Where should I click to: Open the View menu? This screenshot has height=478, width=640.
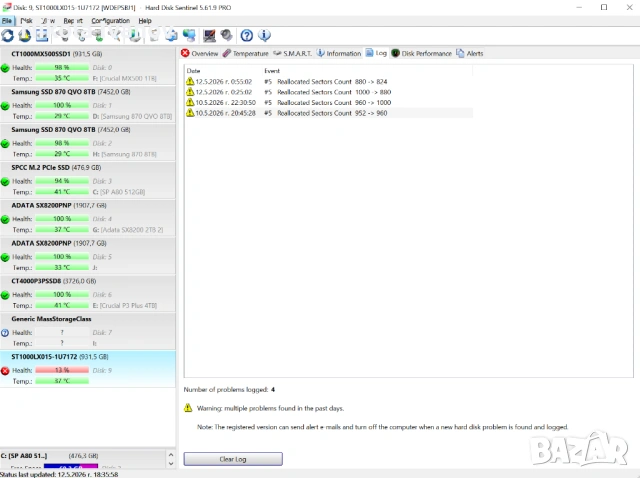[x=48, y=20]
